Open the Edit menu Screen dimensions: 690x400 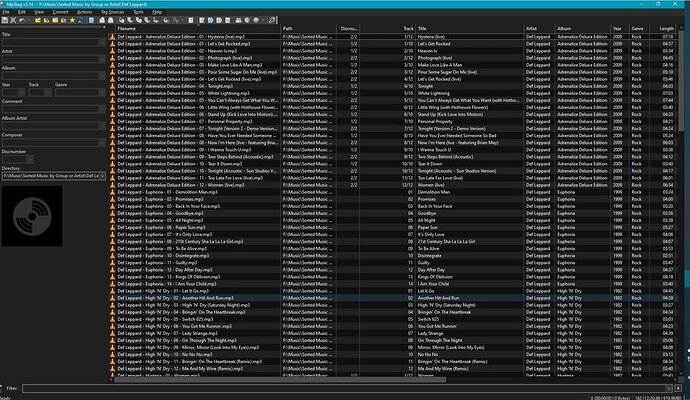22,12
